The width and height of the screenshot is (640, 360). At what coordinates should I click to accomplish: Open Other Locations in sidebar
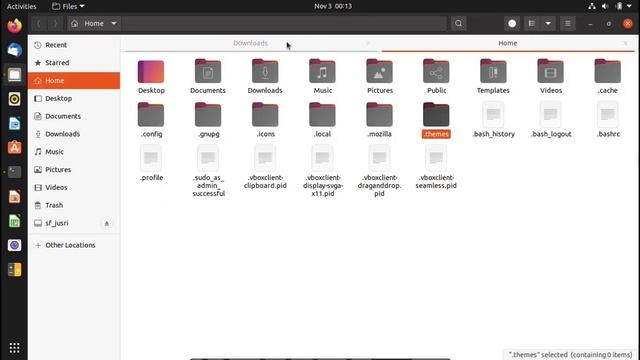(74, 245)
